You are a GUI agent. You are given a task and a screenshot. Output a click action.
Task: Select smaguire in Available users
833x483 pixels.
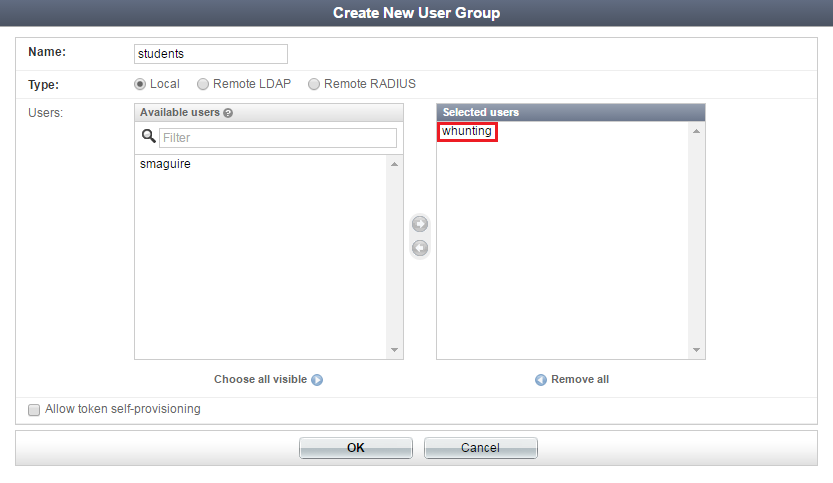[x=166, y=164]
